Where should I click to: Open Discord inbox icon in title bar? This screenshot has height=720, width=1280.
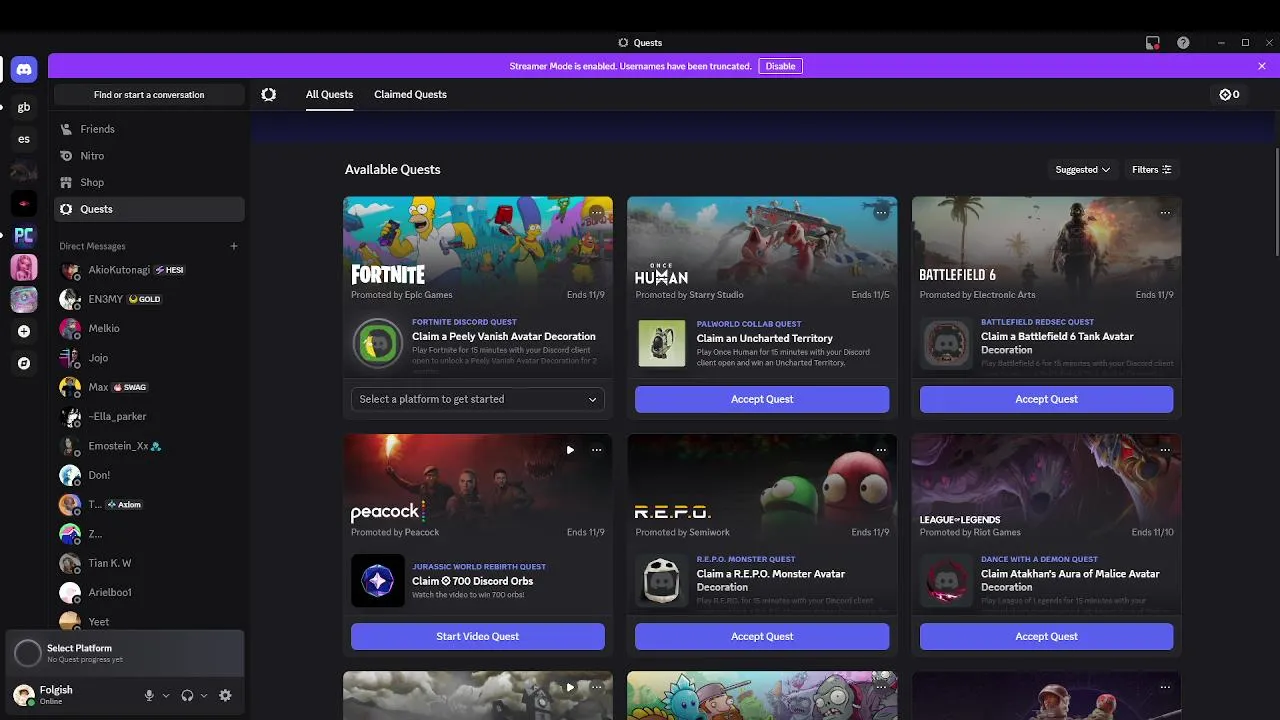[x=1153, y=43]
